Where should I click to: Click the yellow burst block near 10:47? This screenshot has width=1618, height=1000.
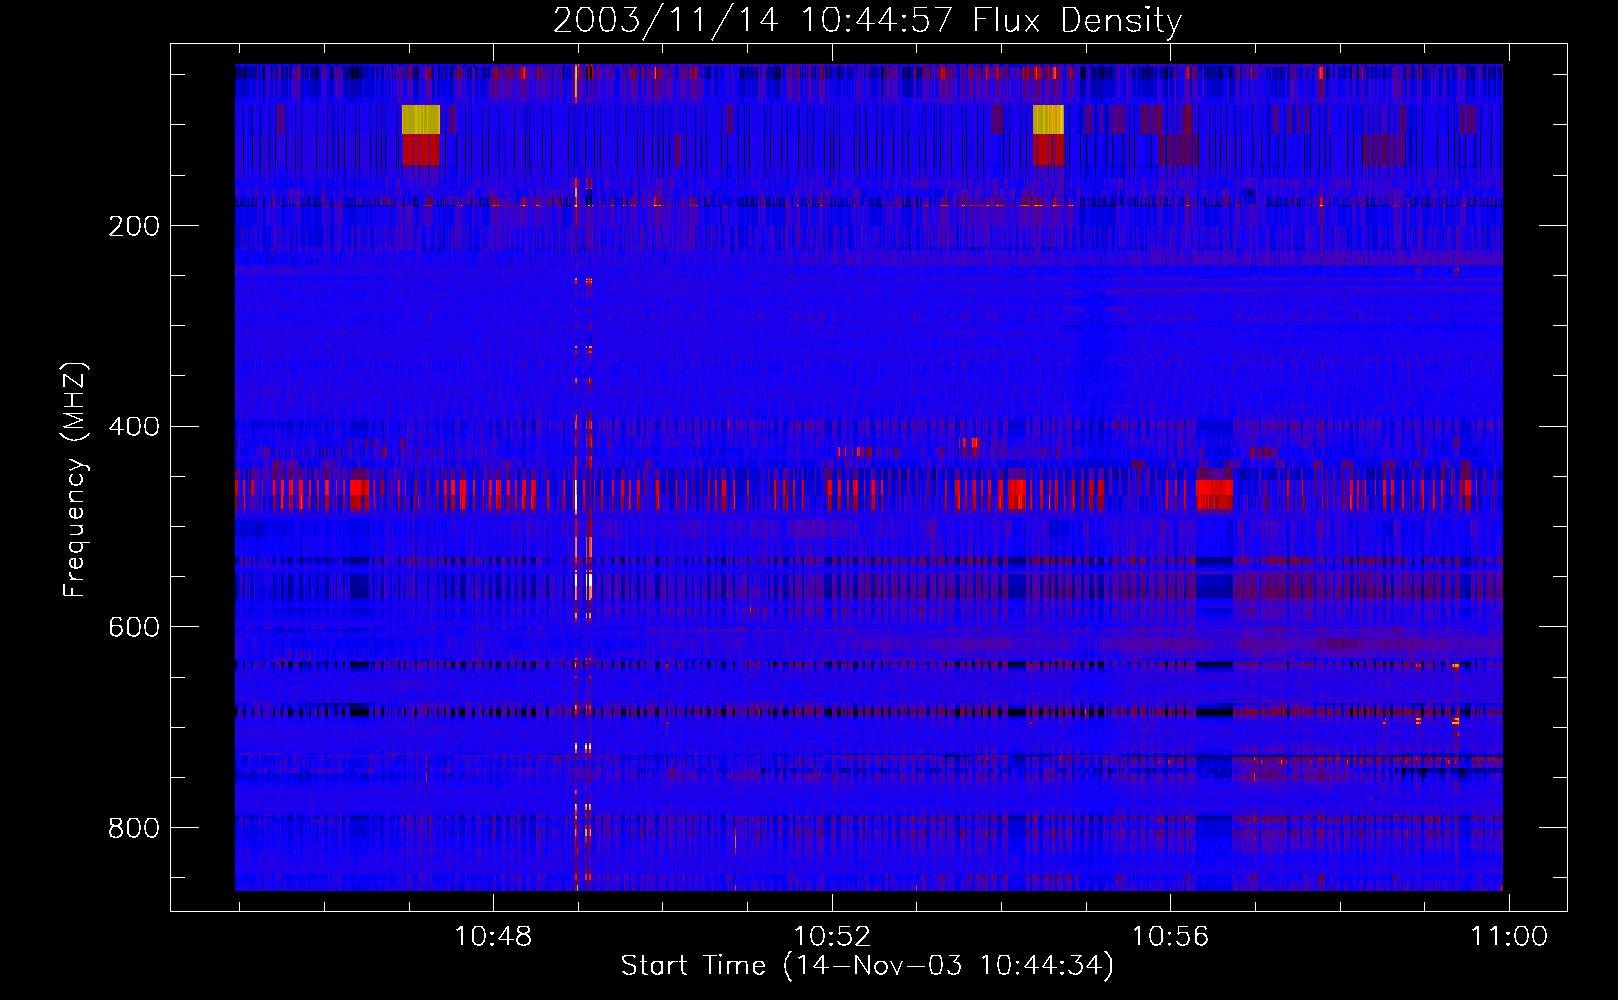tap(420, 119)
